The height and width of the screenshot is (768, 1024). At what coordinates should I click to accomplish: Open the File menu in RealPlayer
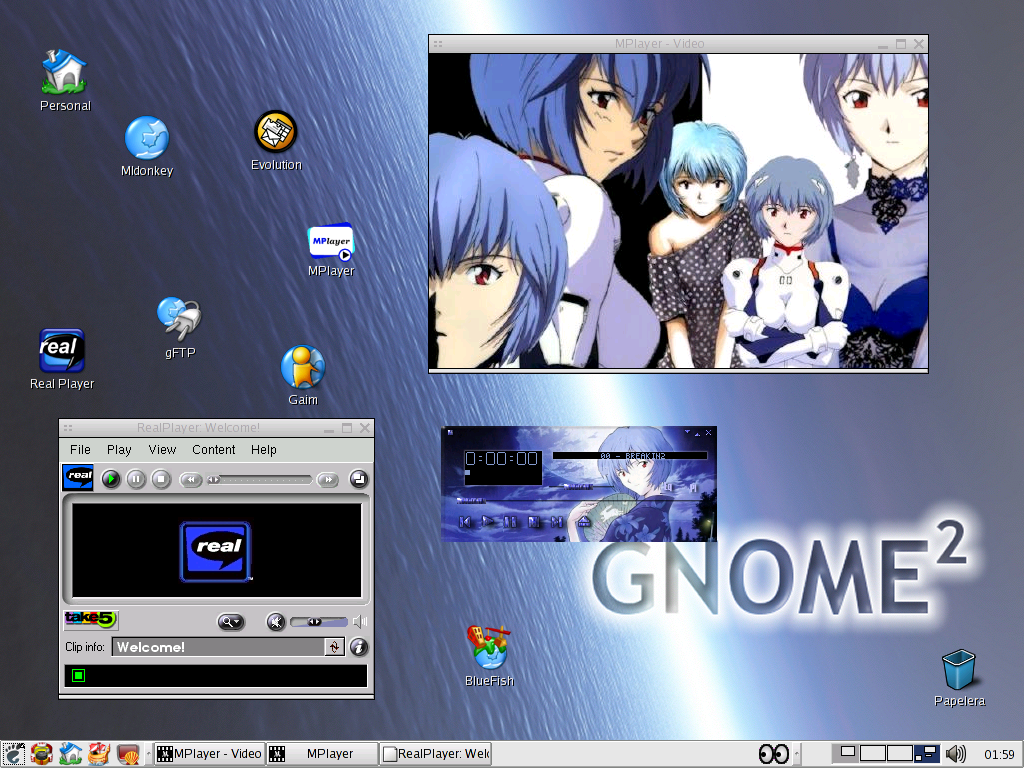tap(80, 449)
